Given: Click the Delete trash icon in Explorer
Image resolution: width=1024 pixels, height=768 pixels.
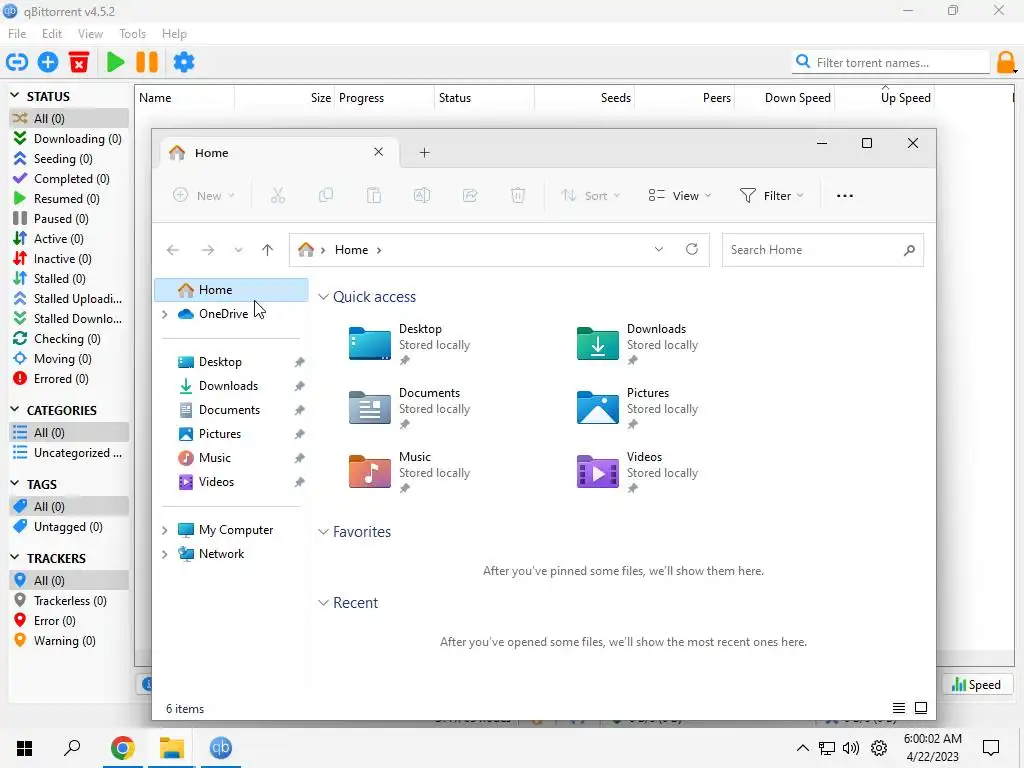Looking at the screenshot, I should tap(518, 196).
